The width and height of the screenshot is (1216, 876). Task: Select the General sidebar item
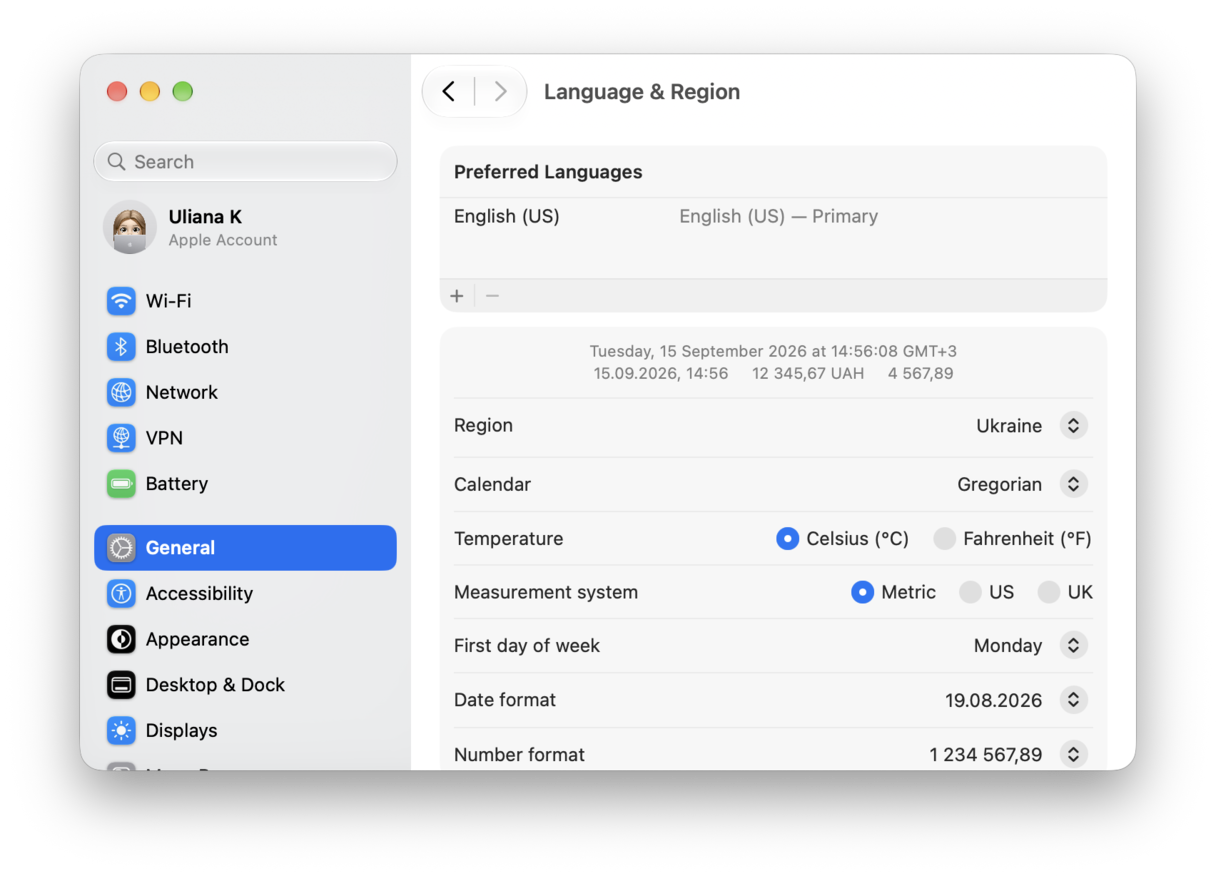point(245,548)
